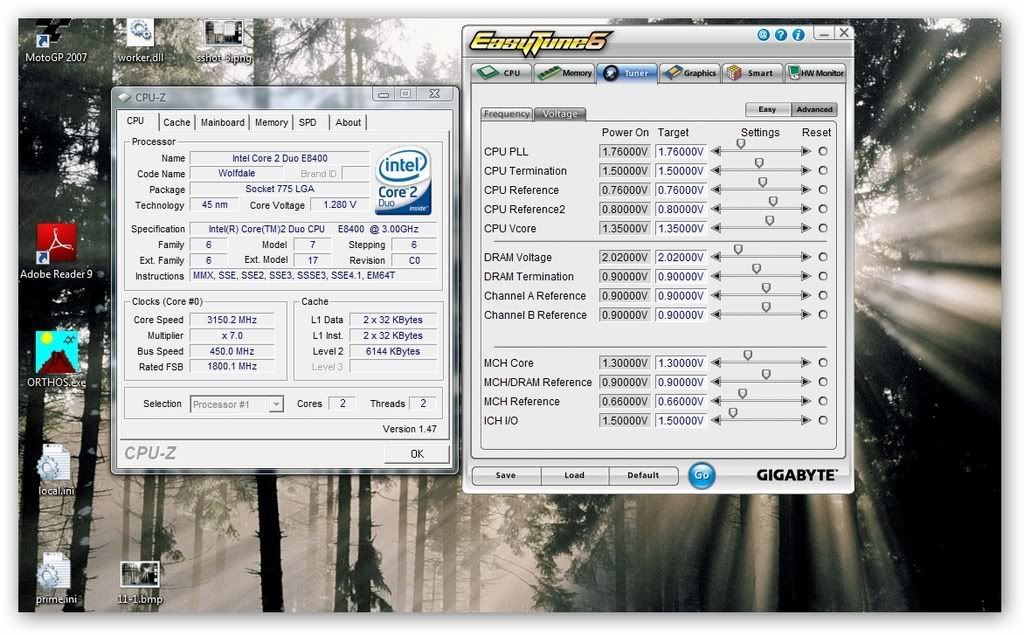The height and width of the screenshot is (635, 1024).
Task: Select the CPU PLL reset radio button
Action: [823, 151]
